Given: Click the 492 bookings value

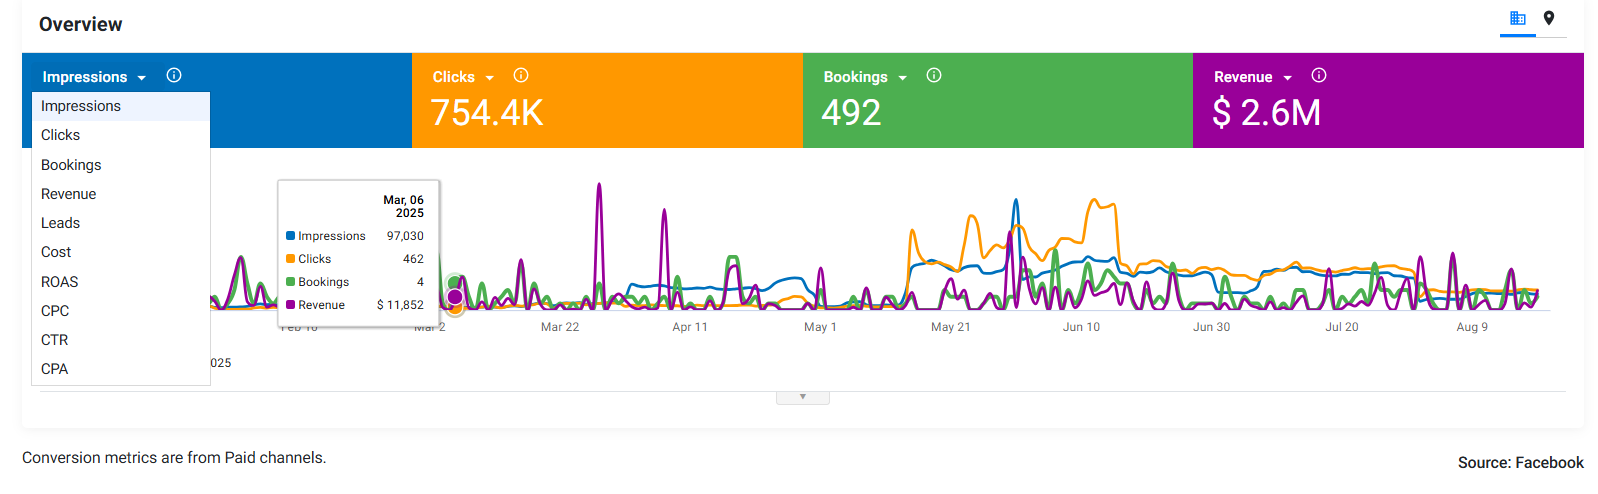Looking at the screenshot, I should [x=851, y=113].
